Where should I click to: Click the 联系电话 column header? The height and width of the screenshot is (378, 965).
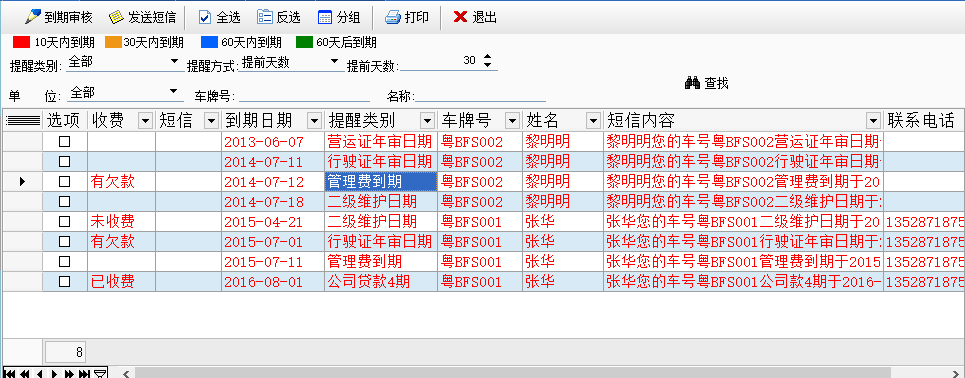(x=923, y=120)
